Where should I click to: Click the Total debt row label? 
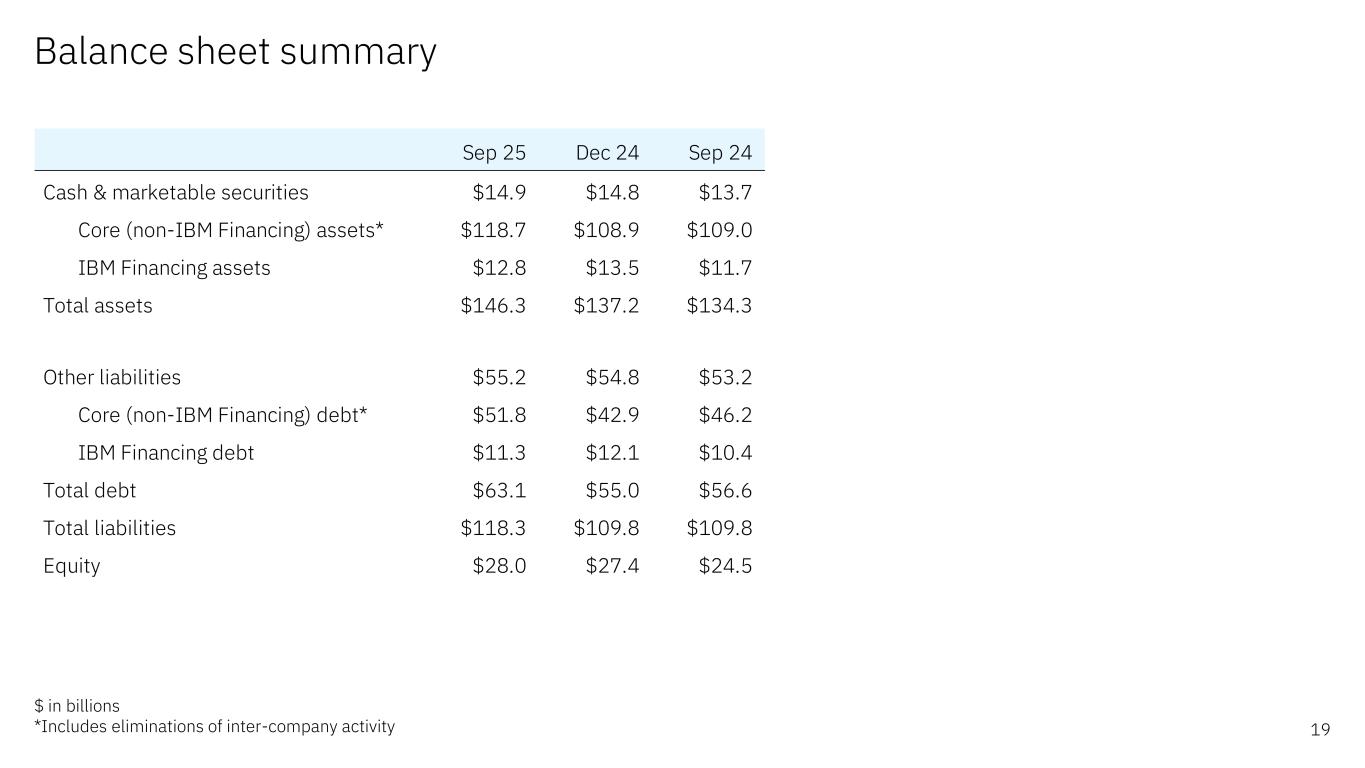point(89,490)
